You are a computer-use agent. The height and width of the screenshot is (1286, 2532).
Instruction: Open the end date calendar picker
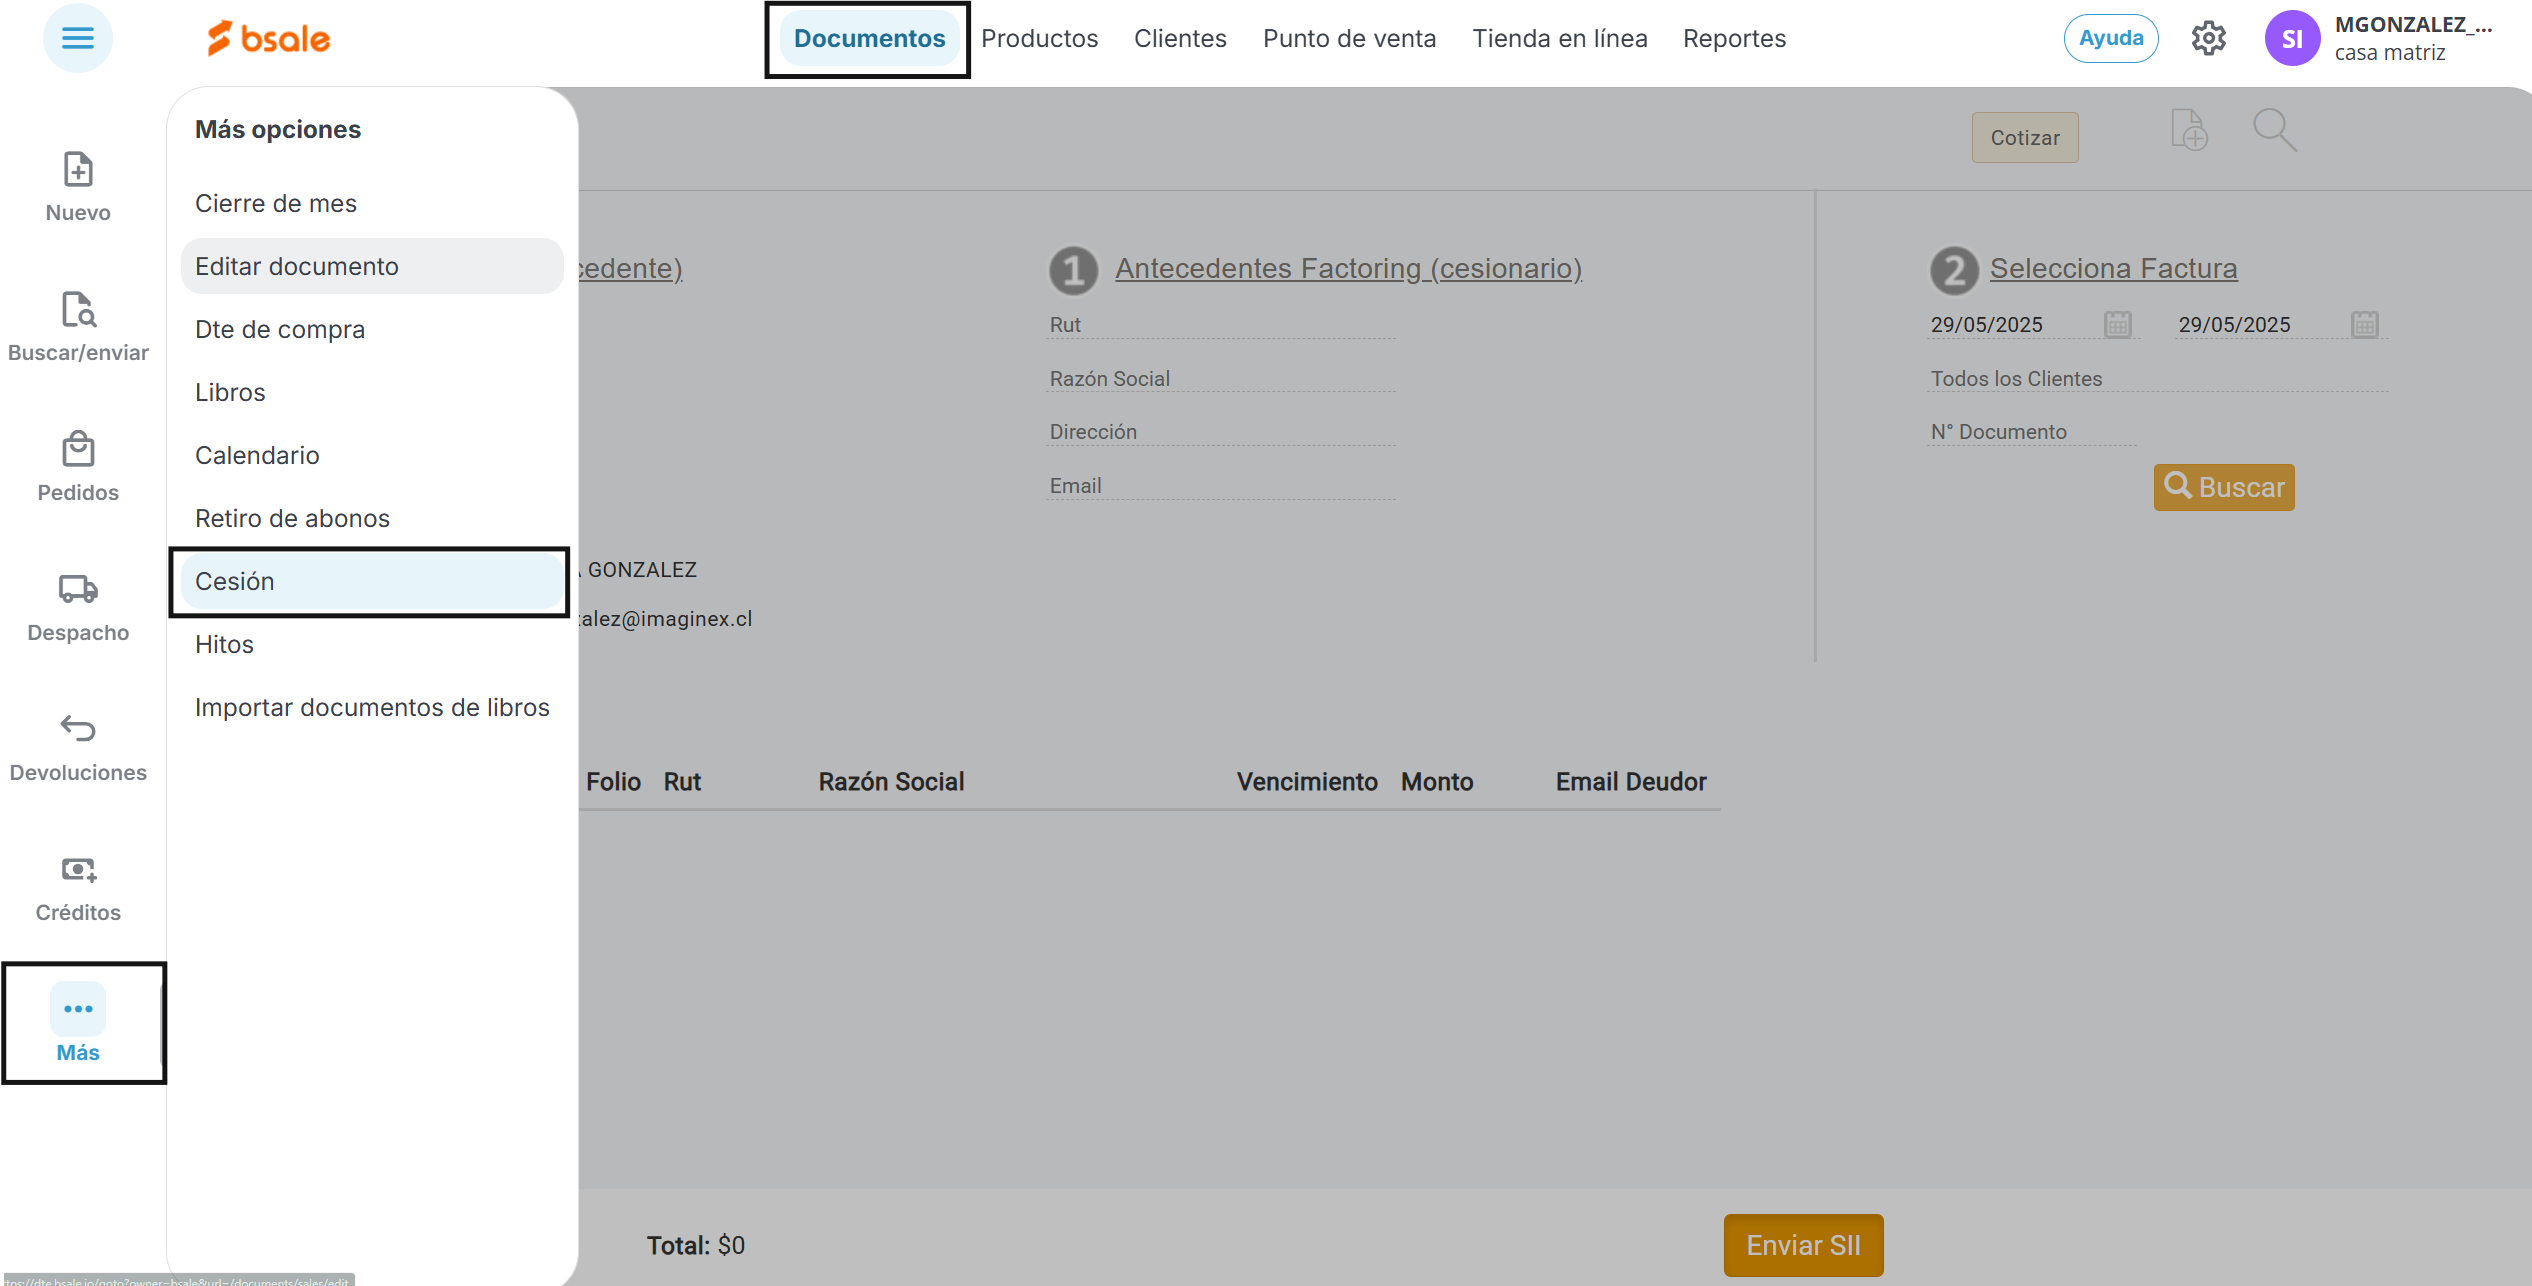tap(2364, 325)
